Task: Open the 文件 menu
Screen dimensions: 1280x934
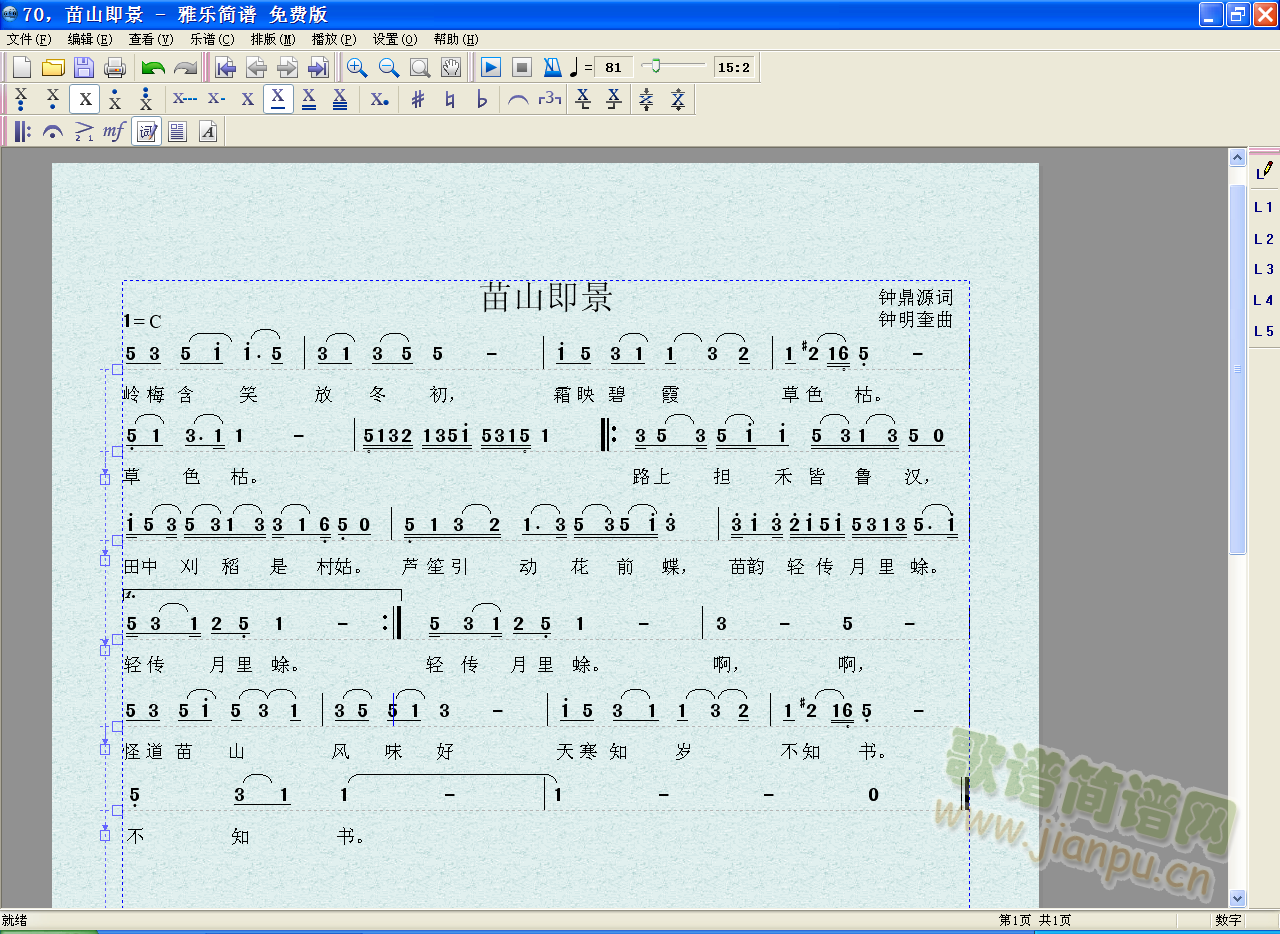Action: pyautogui.click(x=29, y=40)
